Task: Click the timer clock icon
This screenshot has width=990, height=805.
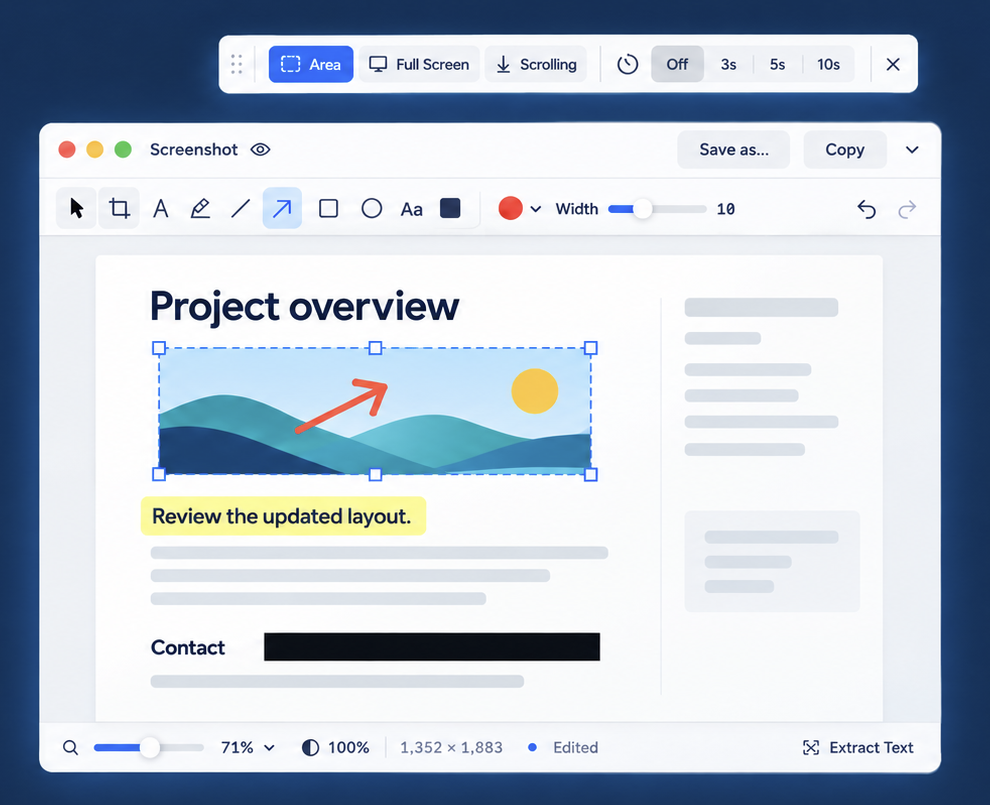Action: [628, 64]
